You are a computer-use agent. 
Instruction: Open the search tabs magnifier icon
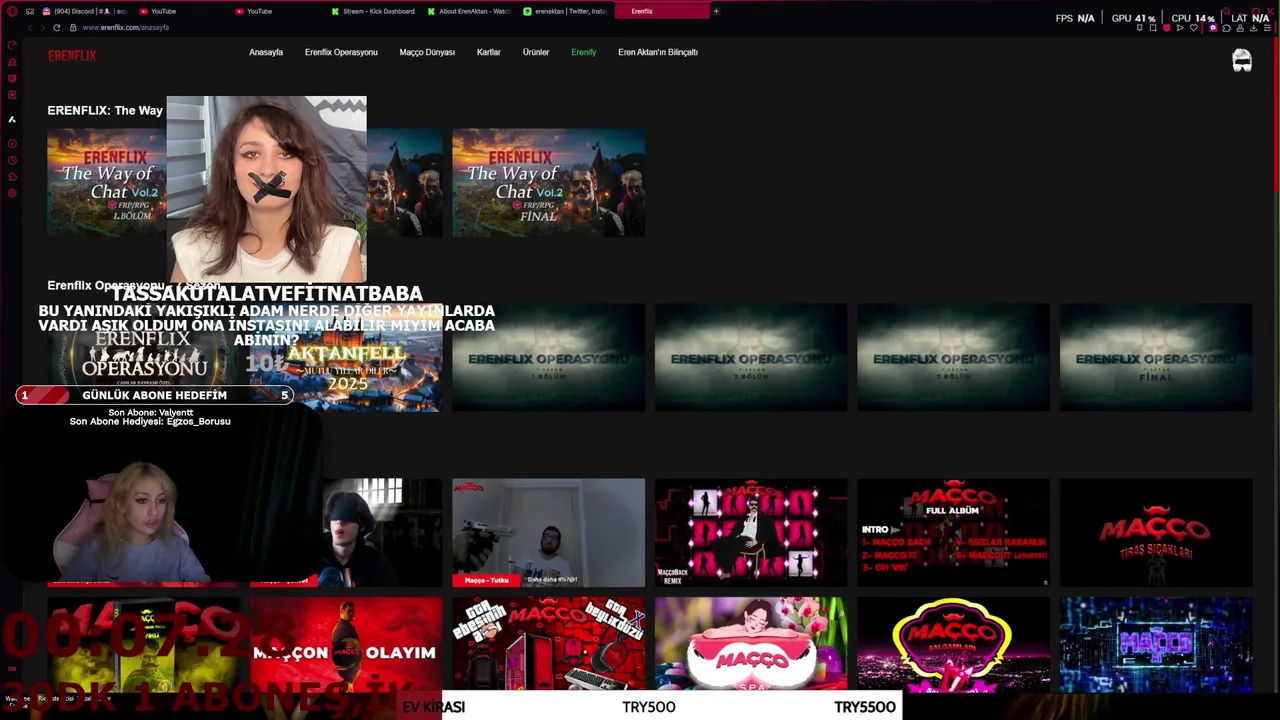1226,11
